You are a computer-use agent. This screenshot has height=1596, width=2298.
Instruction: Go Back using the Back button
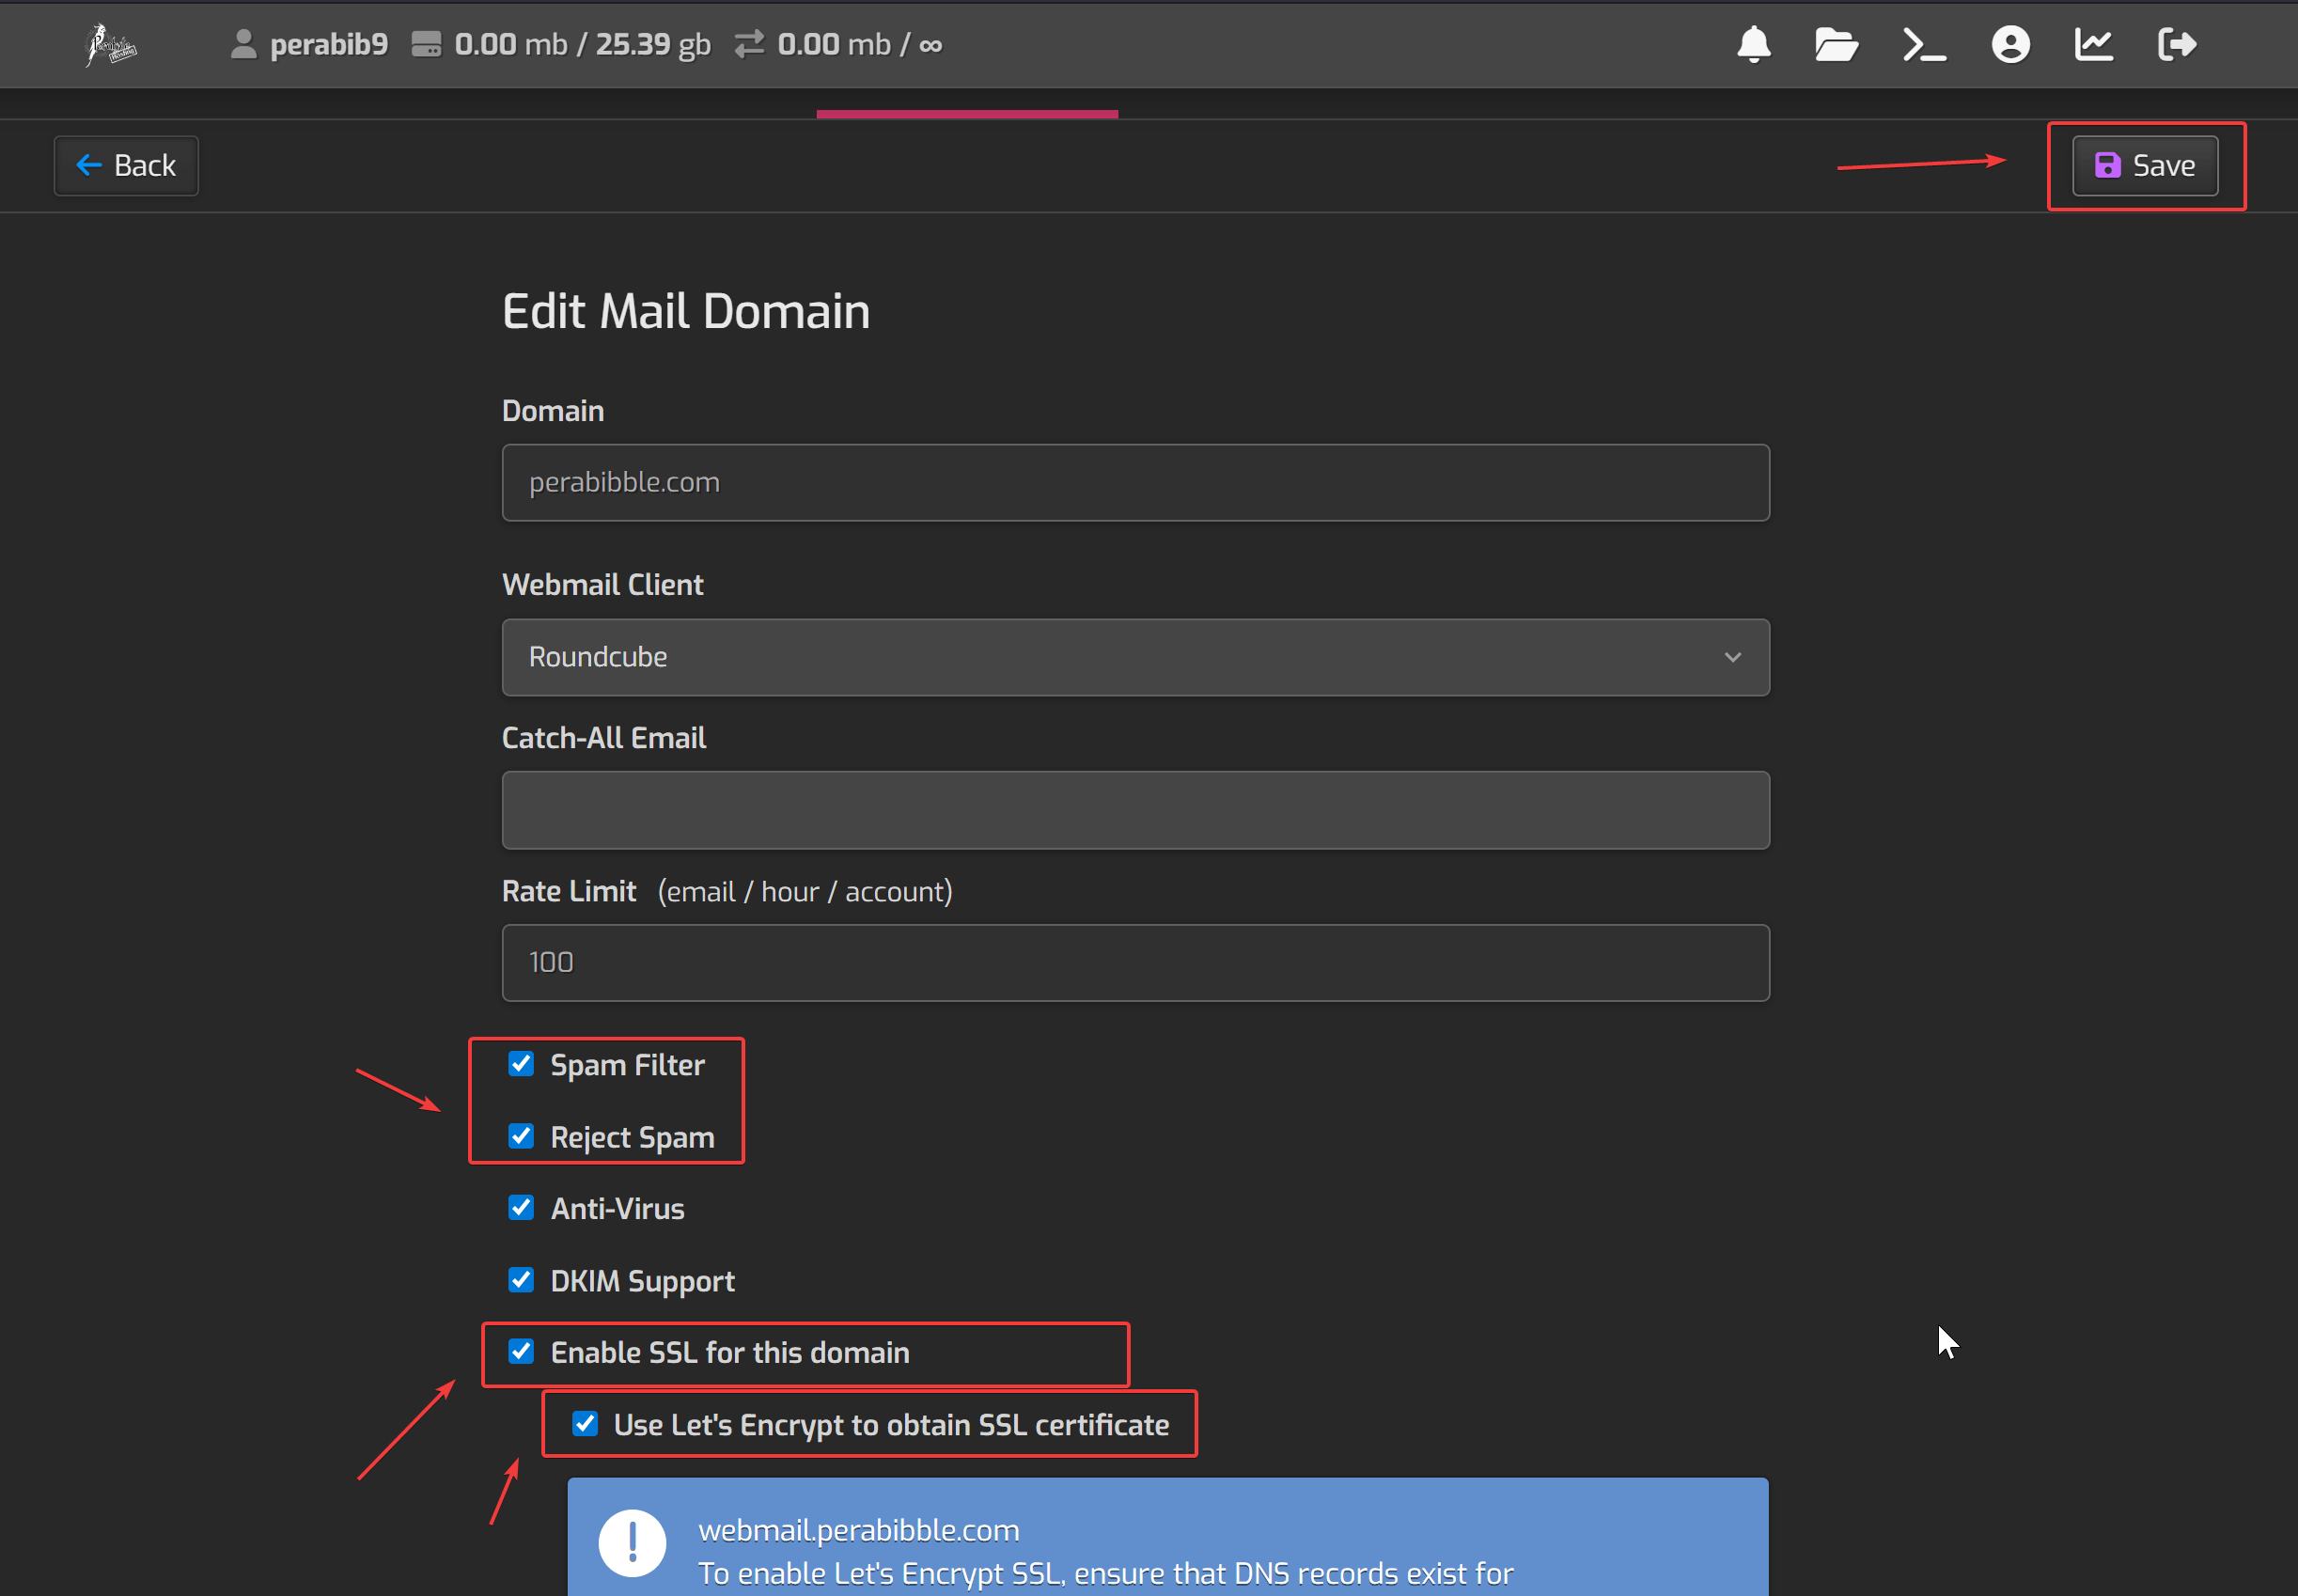(x=126, y=166)
